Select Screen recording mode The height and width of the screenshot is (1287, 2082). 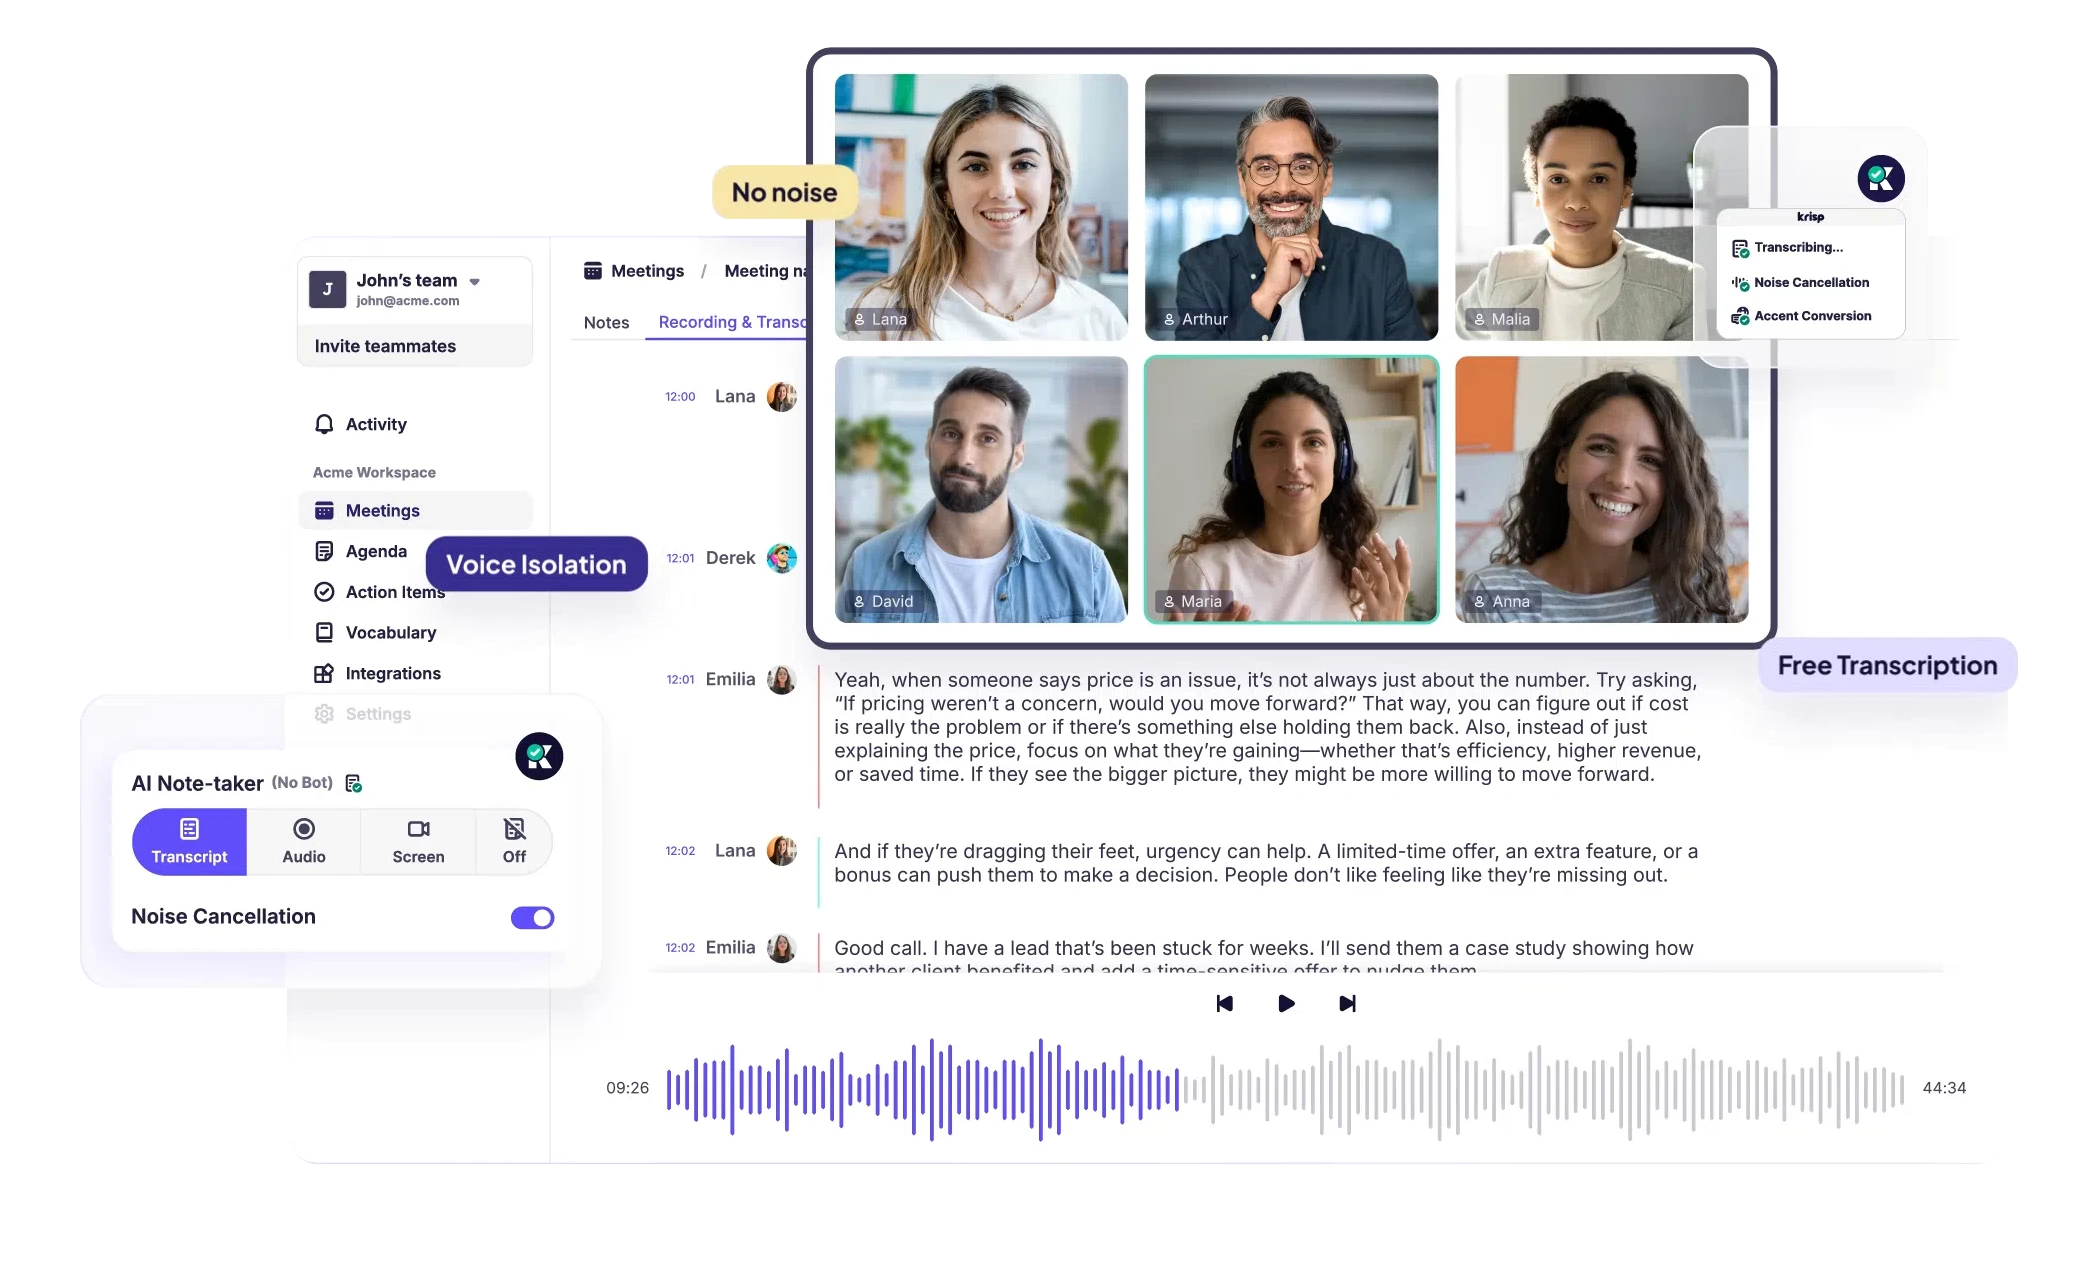point(418,842)
